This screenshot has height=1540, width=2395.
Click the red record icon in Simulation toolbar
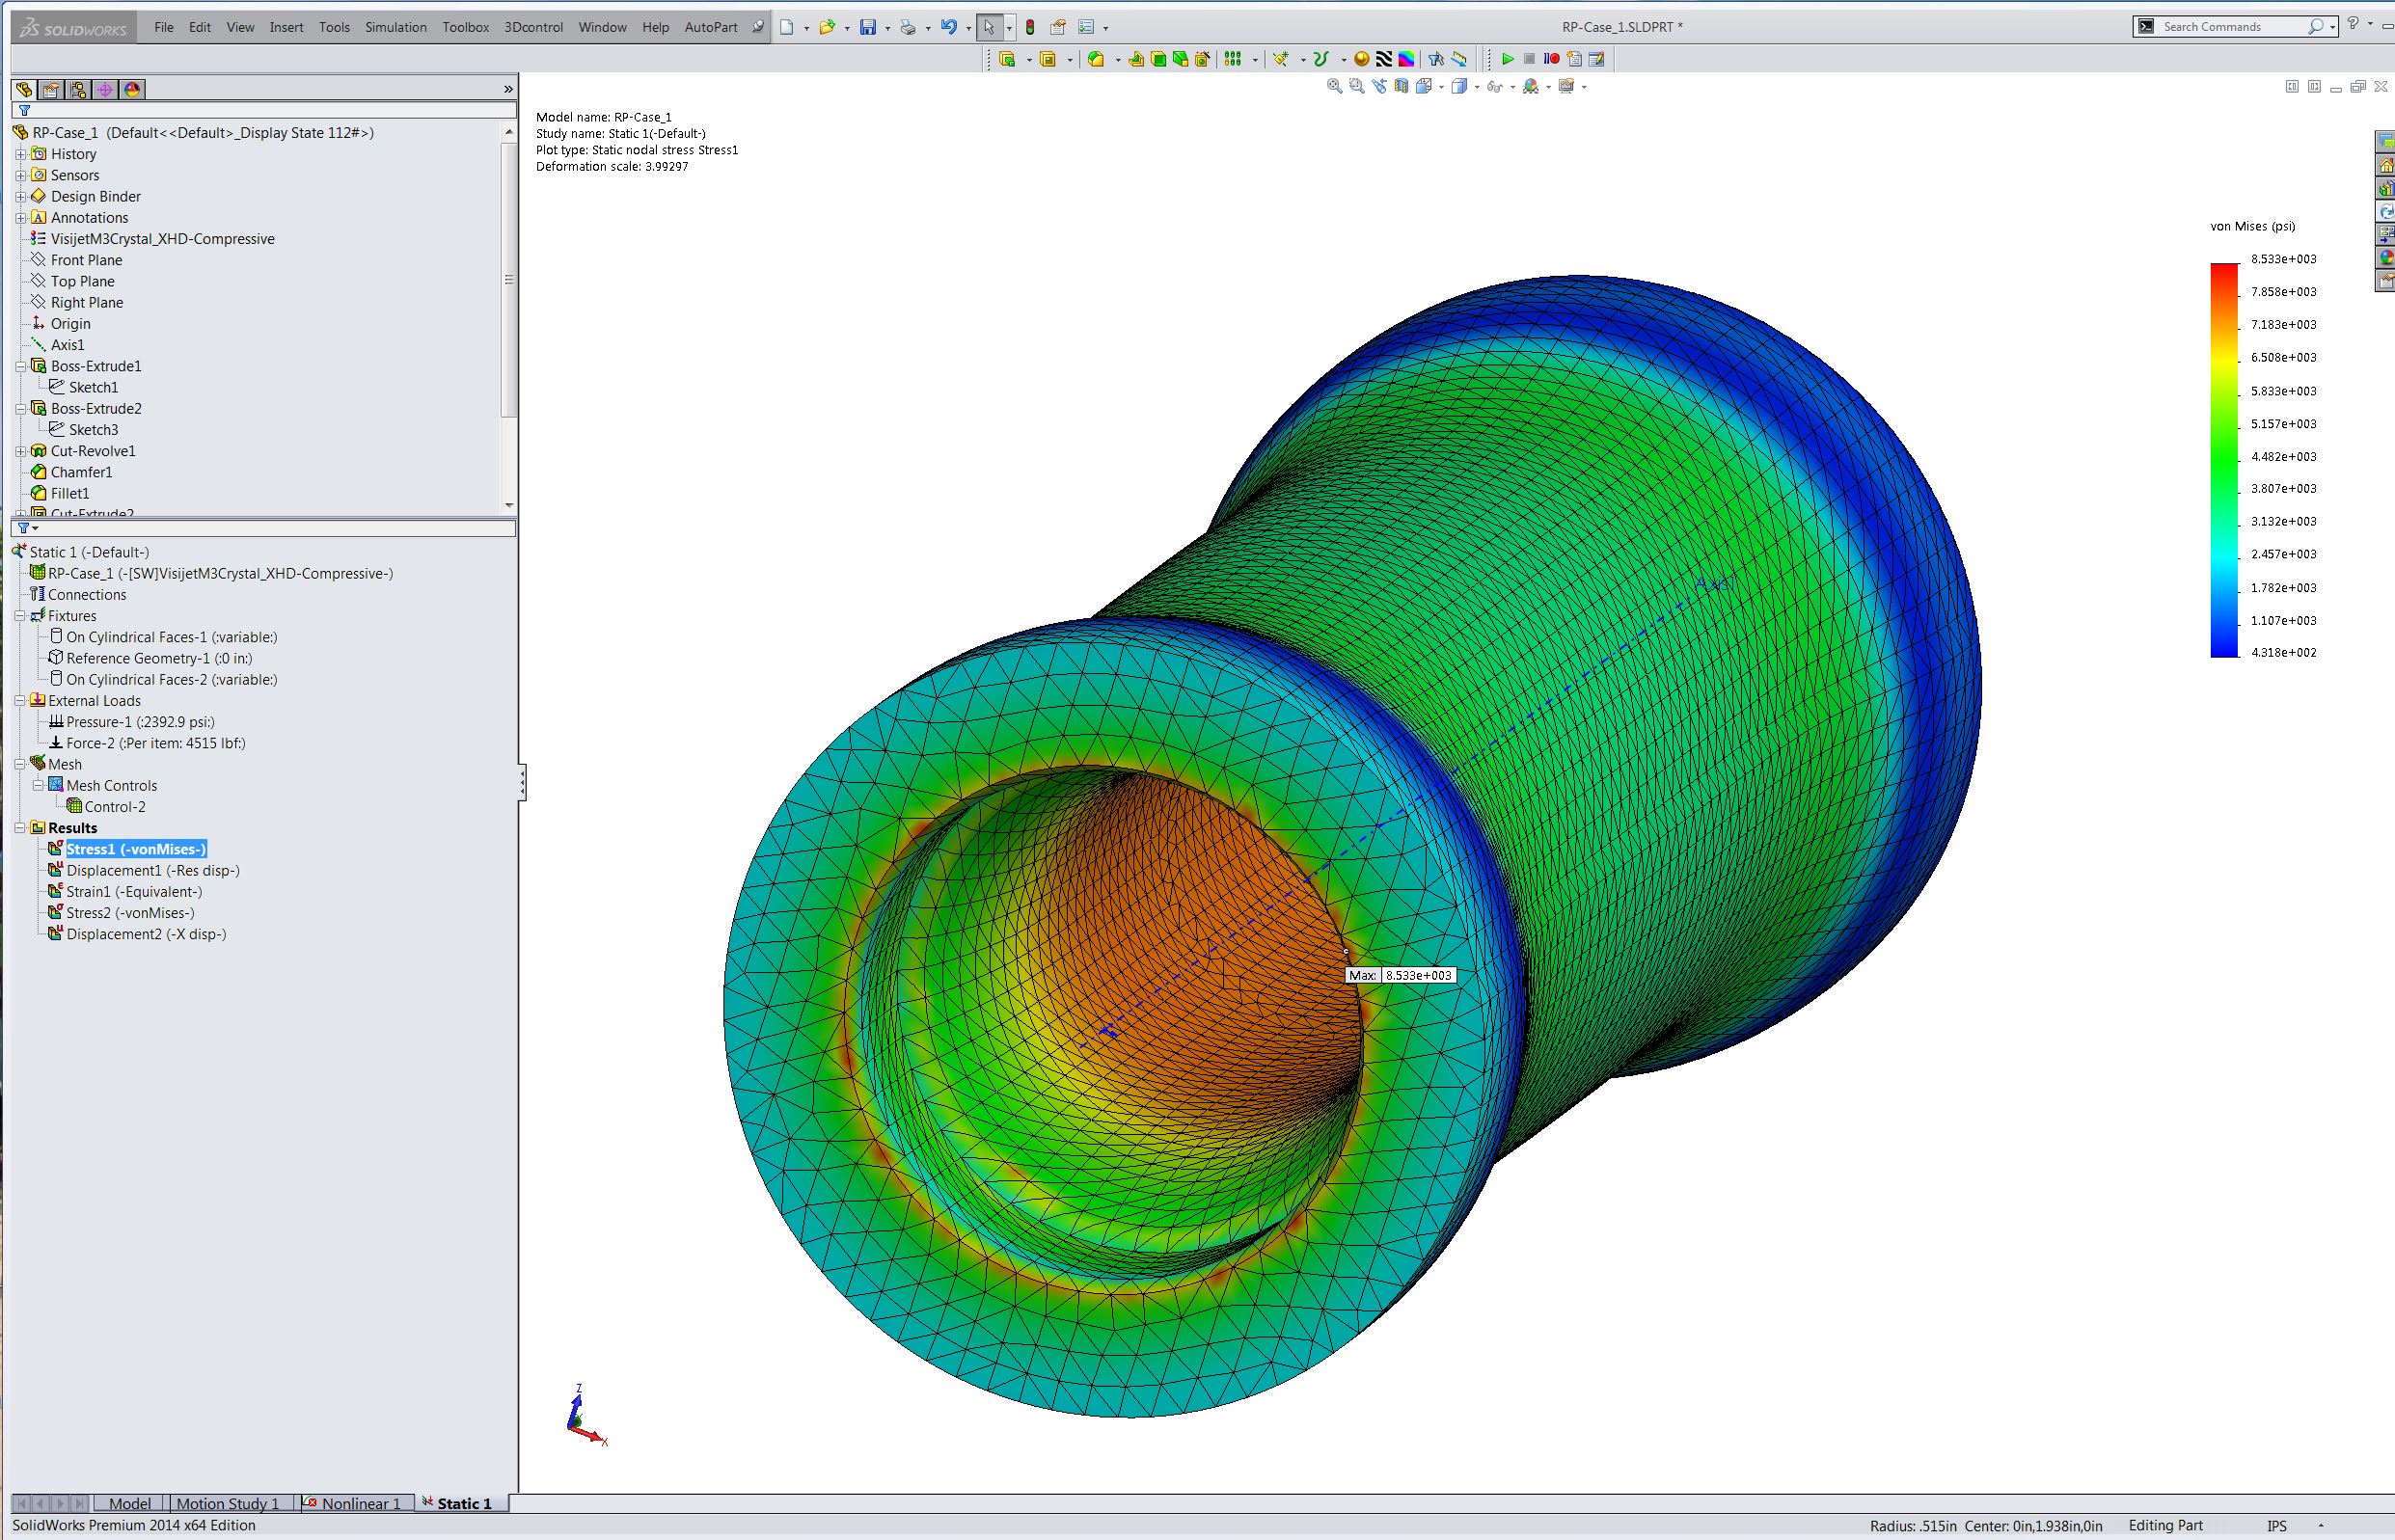point(1552,59)
